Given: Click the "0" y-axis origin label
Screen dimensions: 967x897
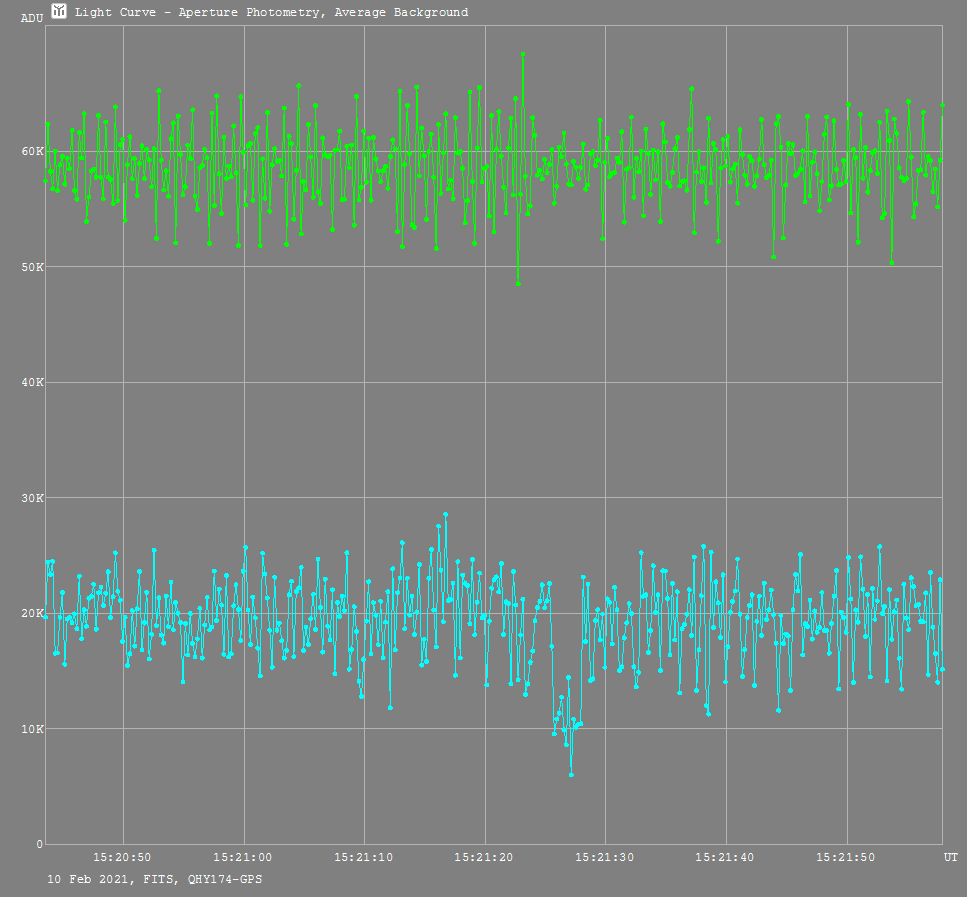Looking at the screenshot, I should tap(40, 844).
